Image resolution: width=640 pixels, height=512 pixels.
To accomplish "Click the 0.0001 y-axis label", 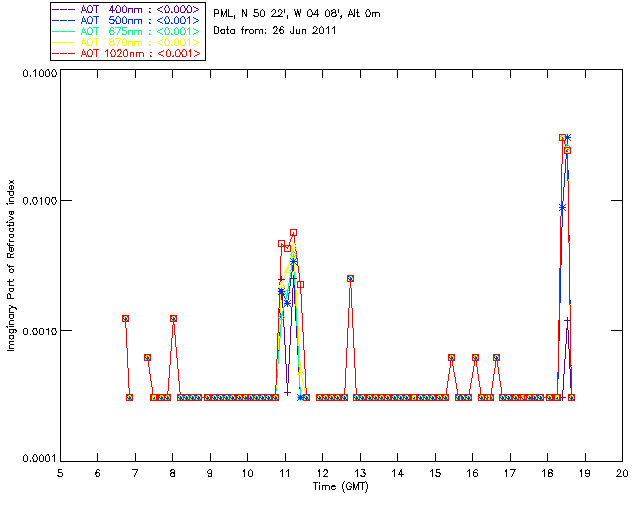I will (x=40, y=459).
